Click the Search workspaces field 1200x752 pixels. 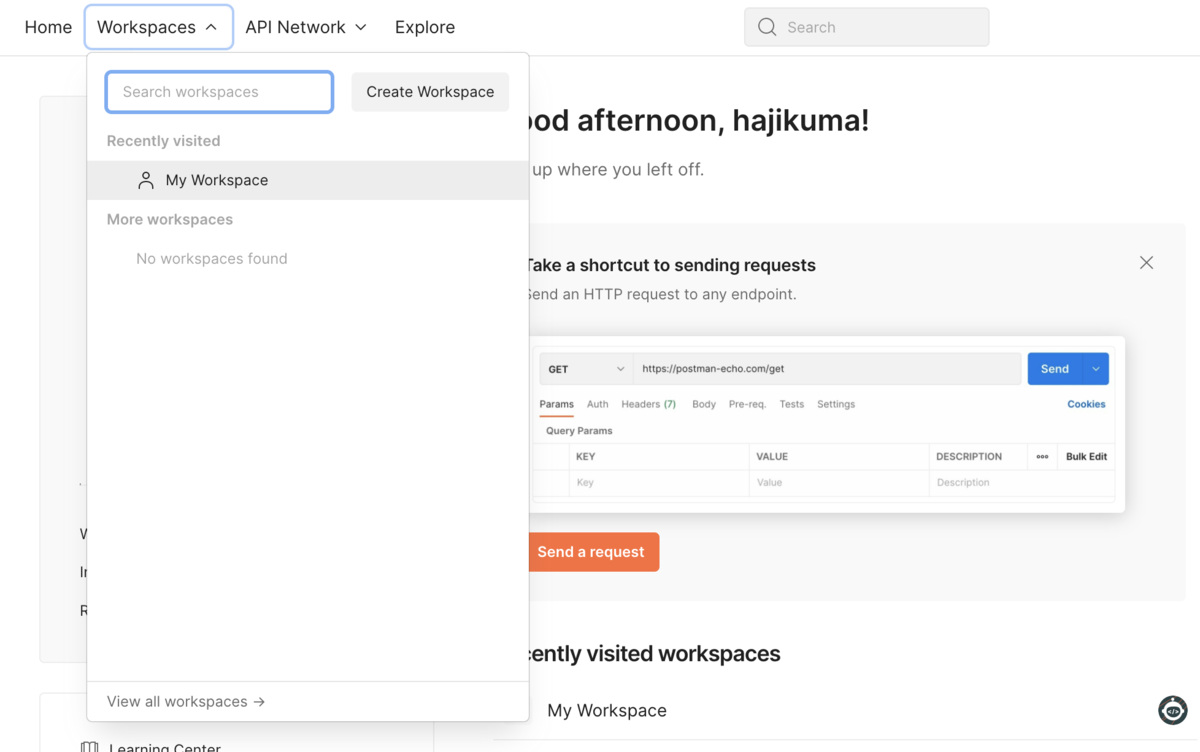tap(219, 92)
